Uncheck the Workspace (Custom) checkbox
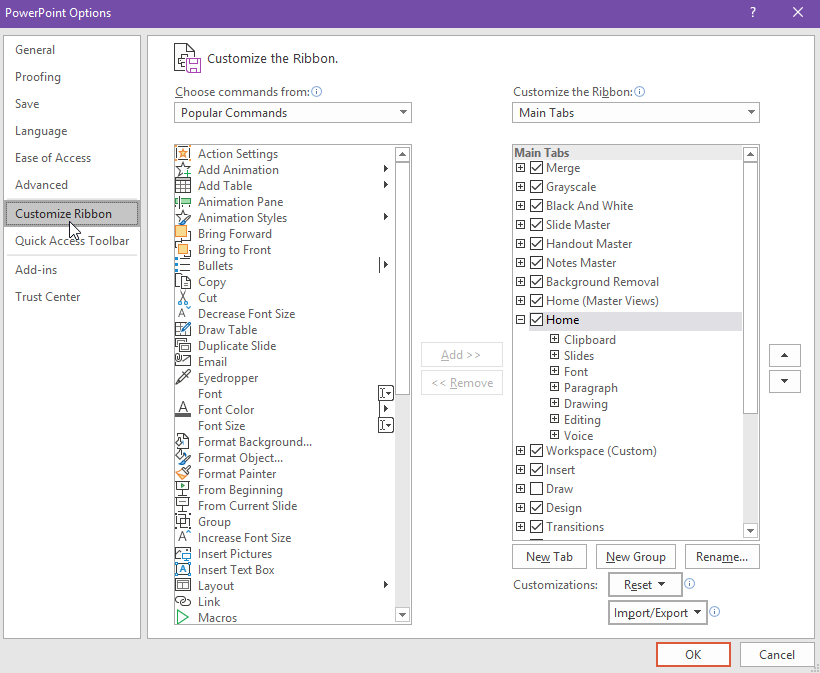The width and height of the screenshot is (820, 673). (x=536, y=451)
